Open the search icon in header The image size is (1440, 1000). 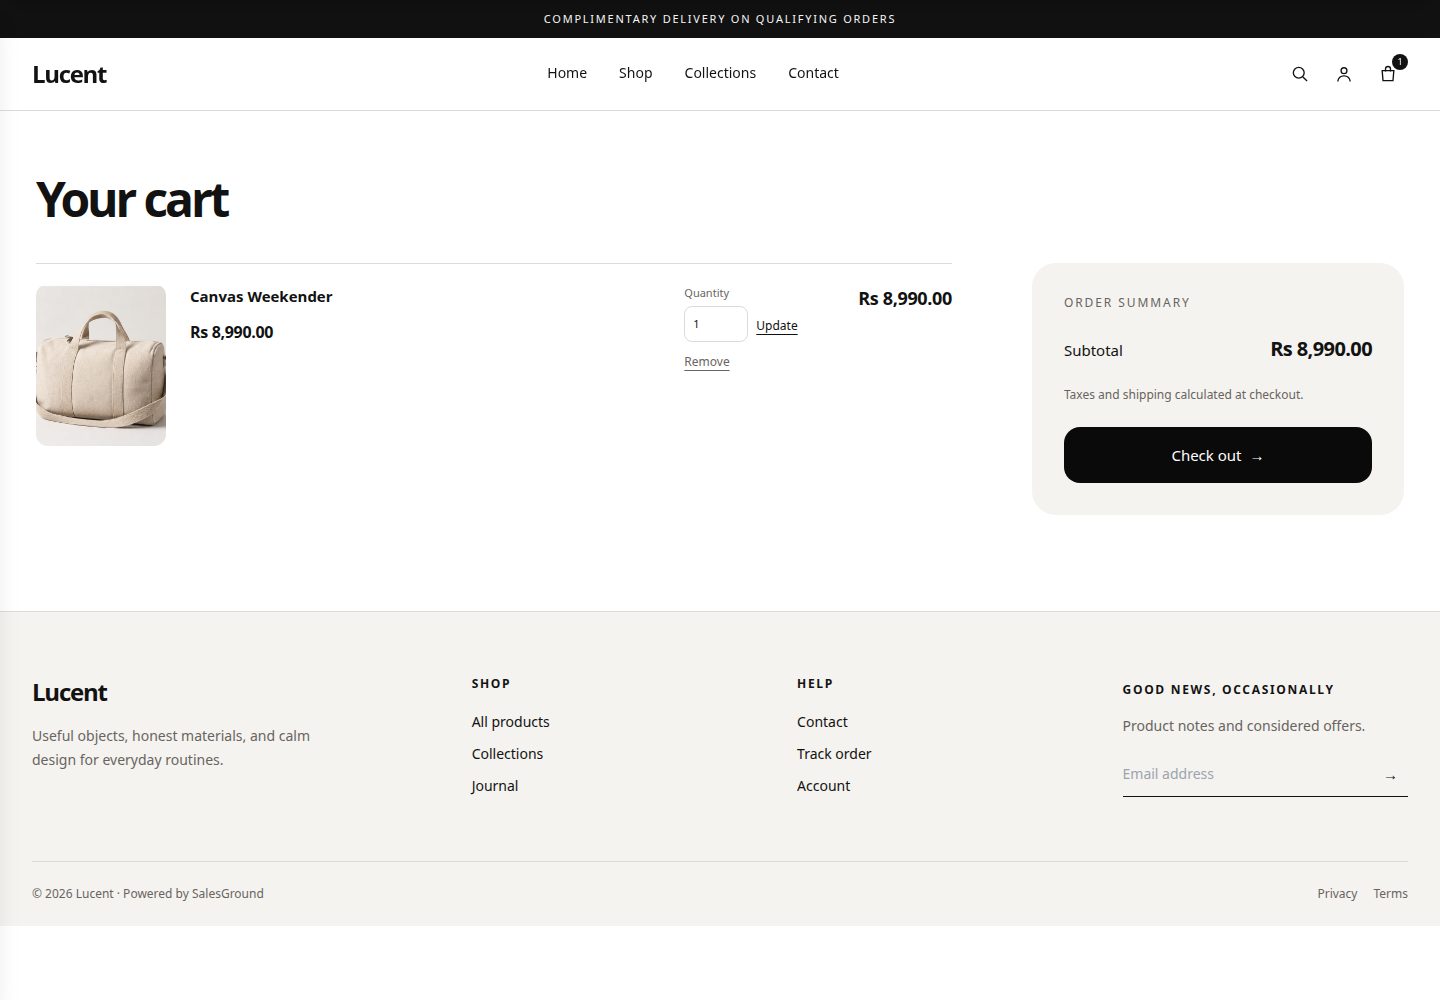coord(1299,74)
